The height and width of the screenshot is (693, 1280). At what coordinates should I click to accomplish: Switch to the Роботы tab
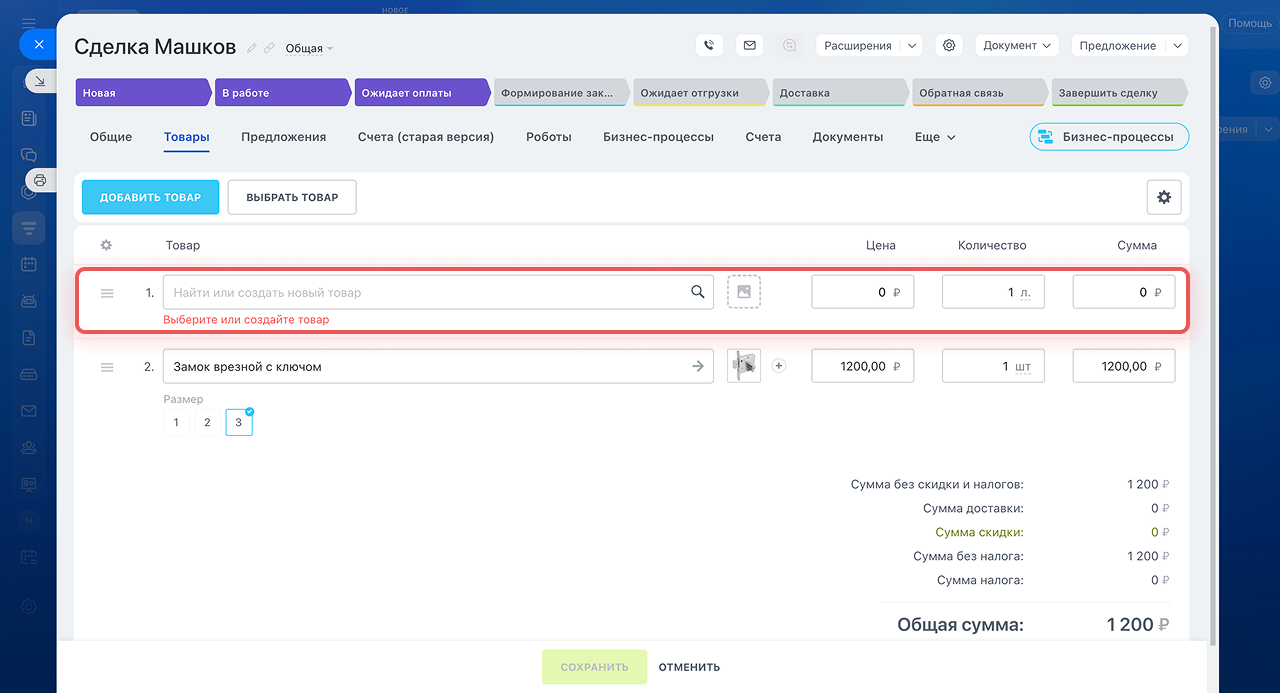click(548, 137)
